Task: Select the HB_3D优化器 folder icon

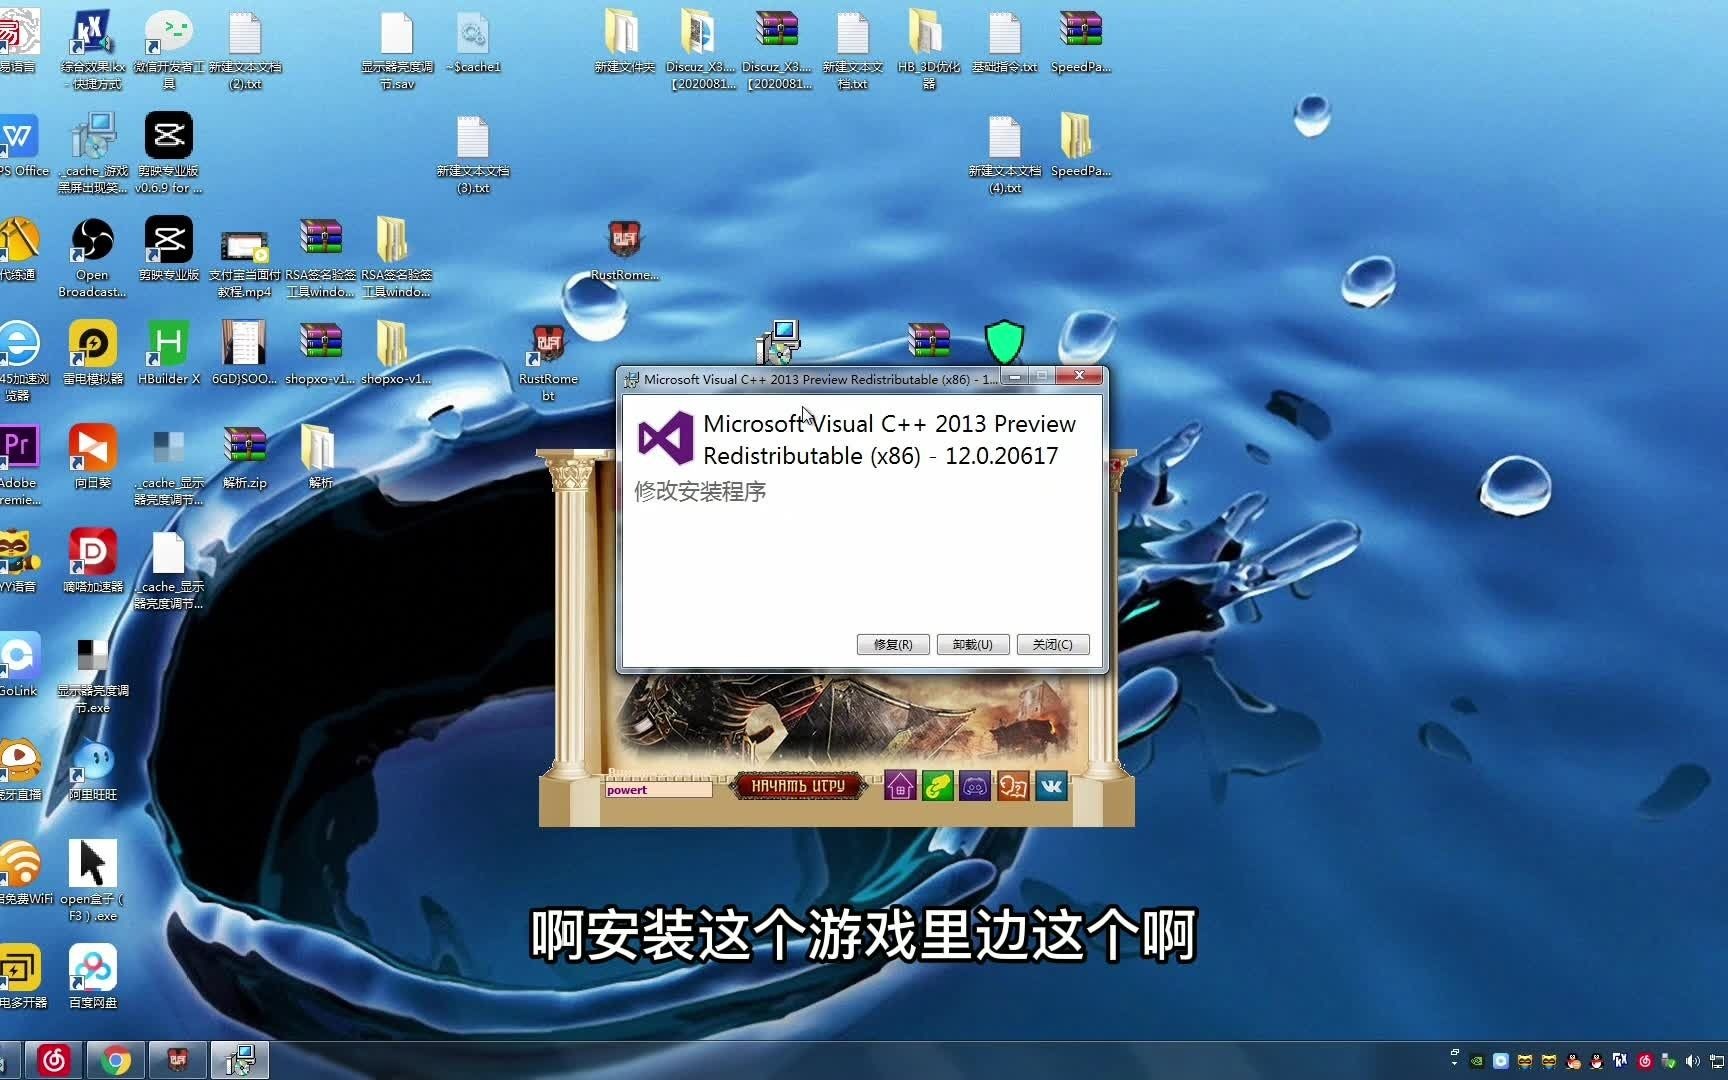Action: [928, 49]
